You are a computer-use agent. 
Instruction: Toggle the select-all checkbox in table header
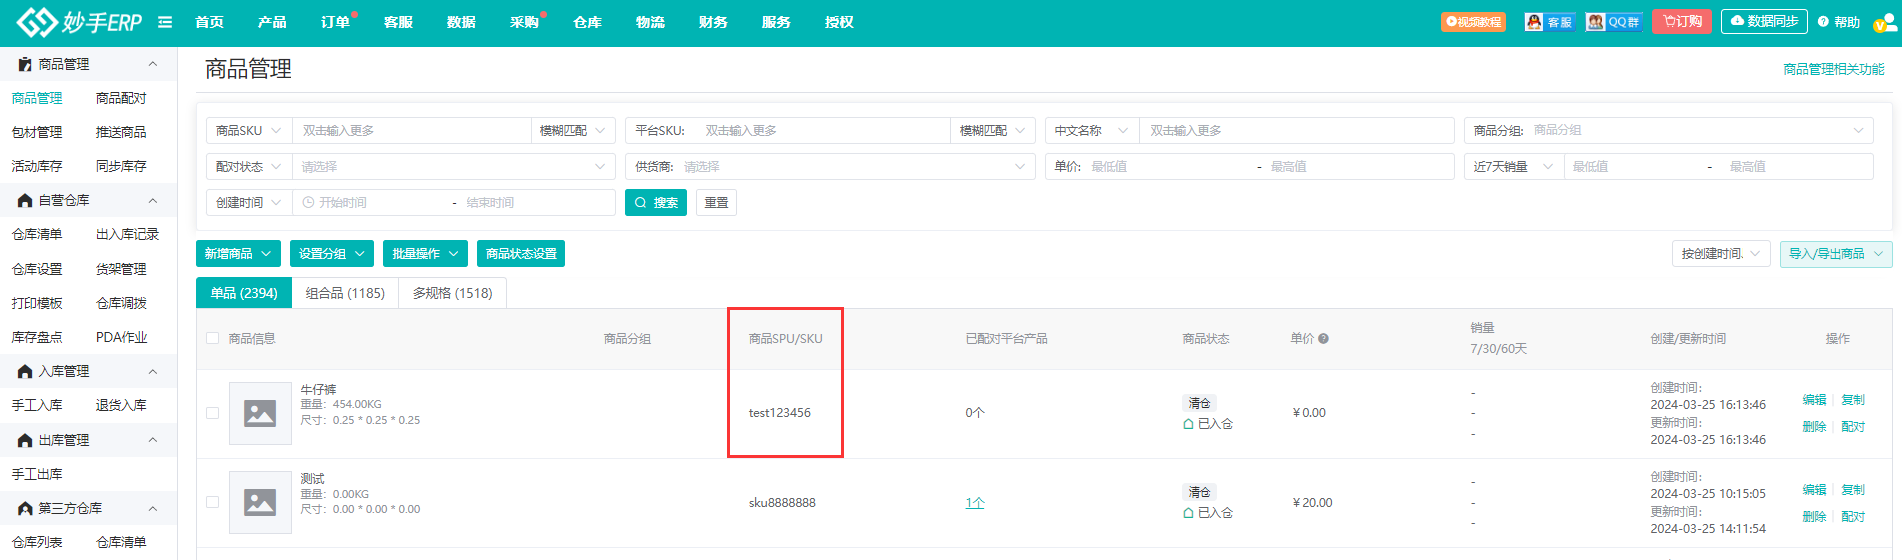[212, 338]
